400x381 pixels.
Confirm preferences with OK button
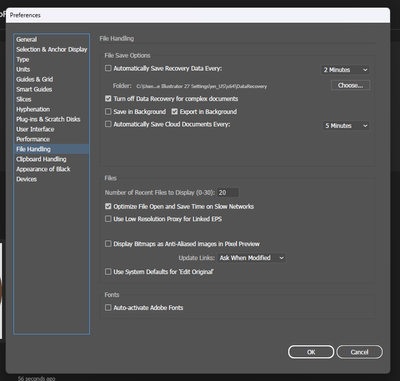tap(311, 352)
